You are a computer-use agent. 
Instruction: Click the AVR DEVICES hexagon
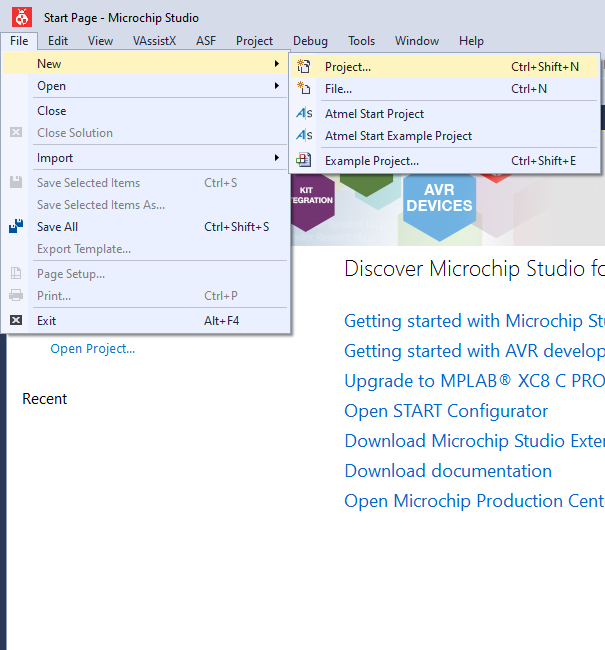pyautogui.click(x=440, y=206)
